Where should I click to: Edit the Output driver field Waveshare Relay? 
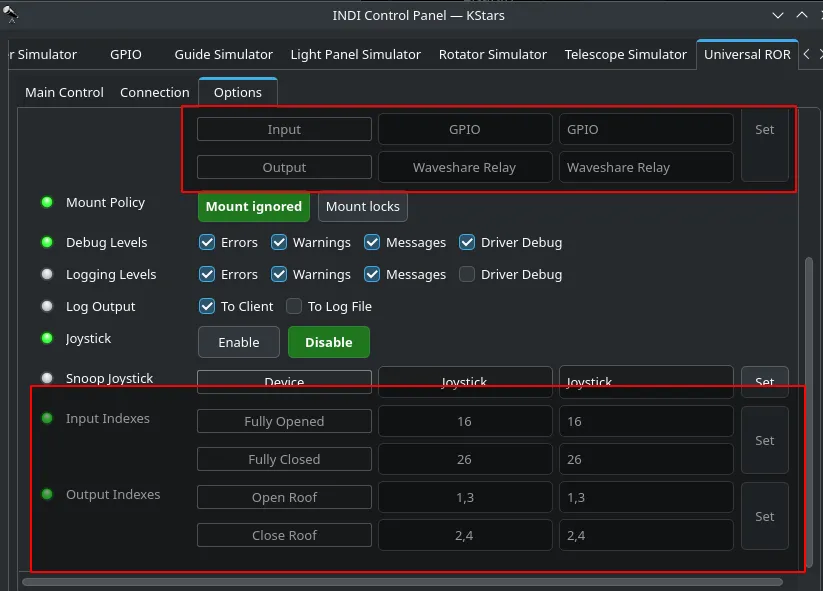646,167
